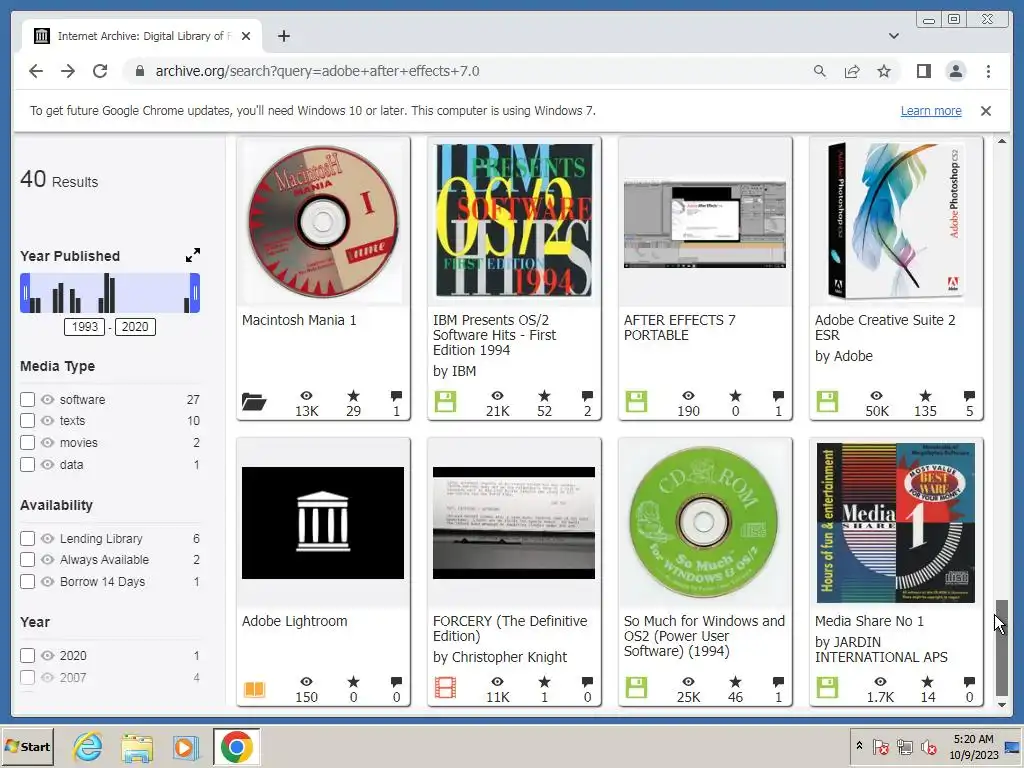Open the tab search chevron
This screenshot has height=768, width=1024.
tap(894, 36)
